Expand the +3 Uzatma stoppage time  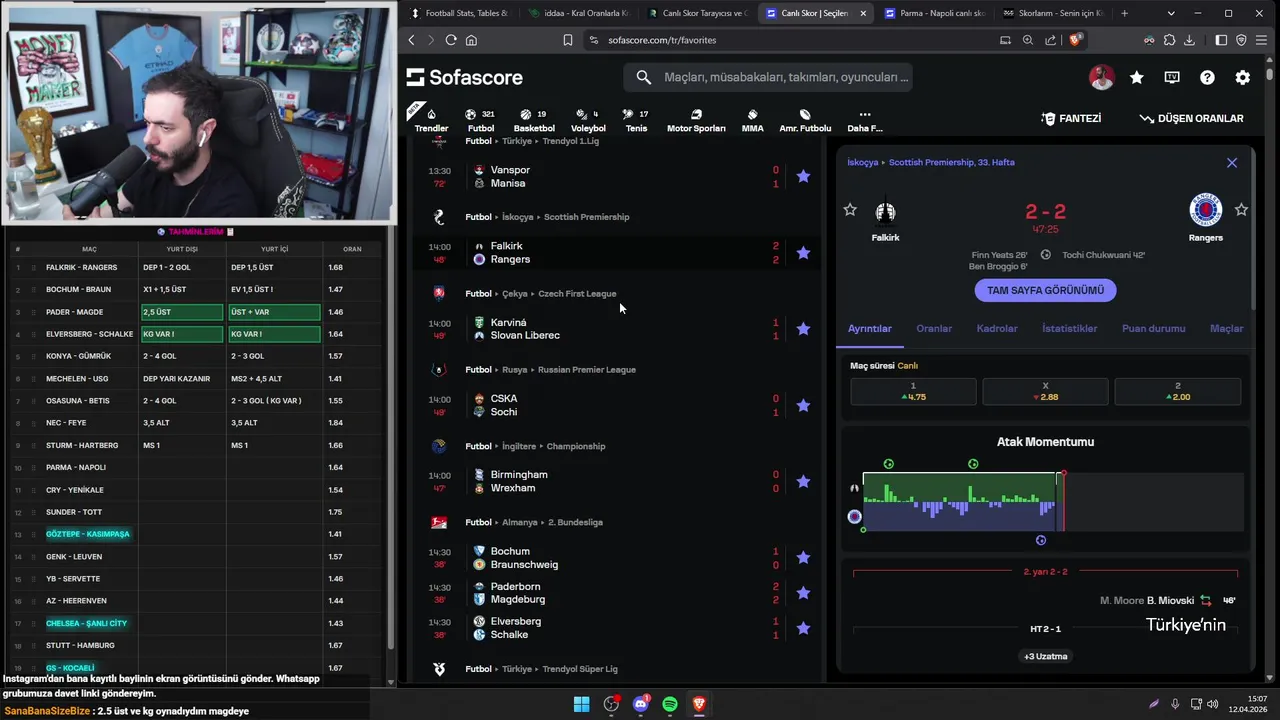click(1045, 657)
